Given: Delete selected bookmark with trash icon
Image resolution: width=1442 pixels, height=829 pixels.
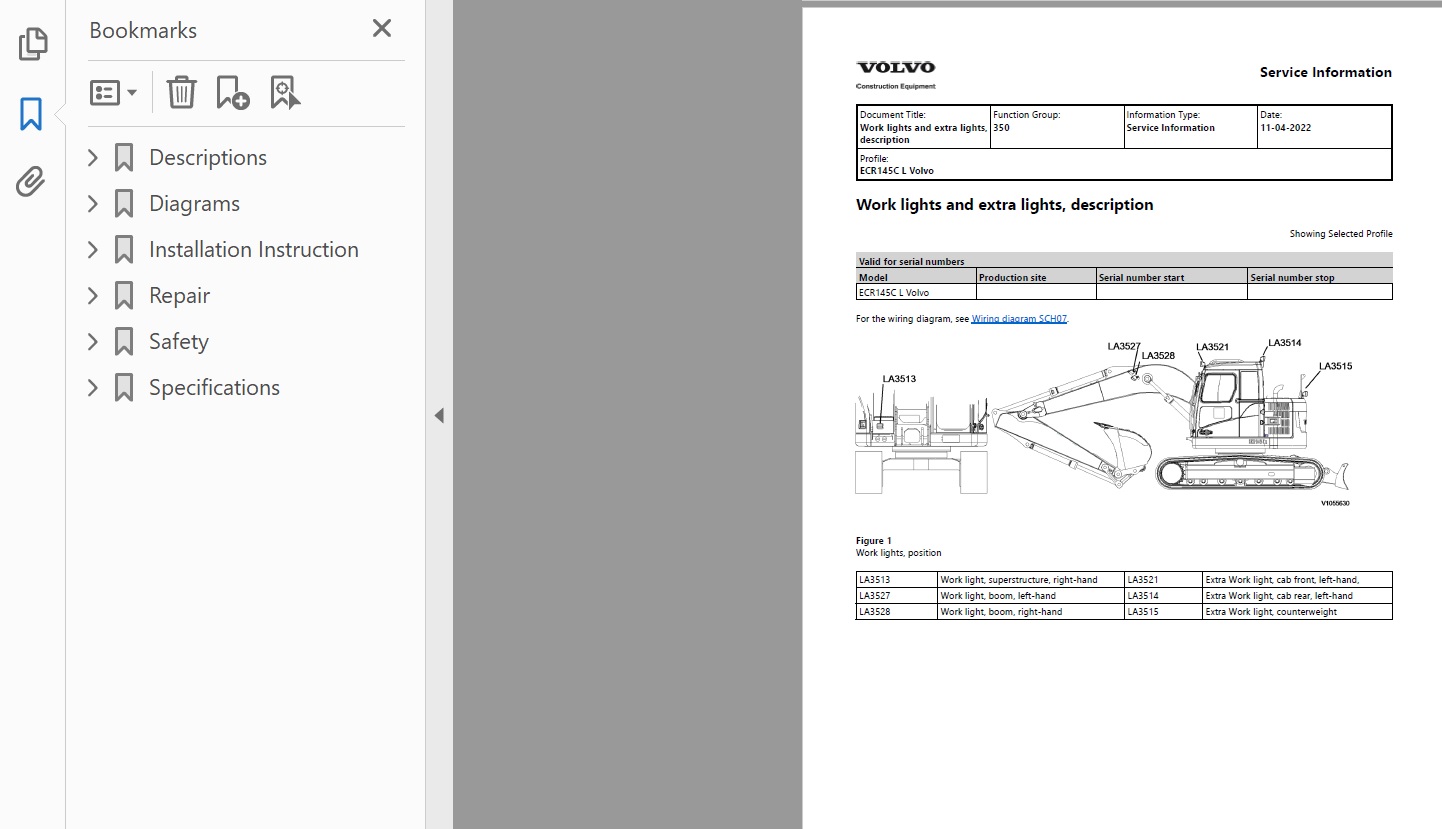Looking at the screenshot, I should 181,93.
